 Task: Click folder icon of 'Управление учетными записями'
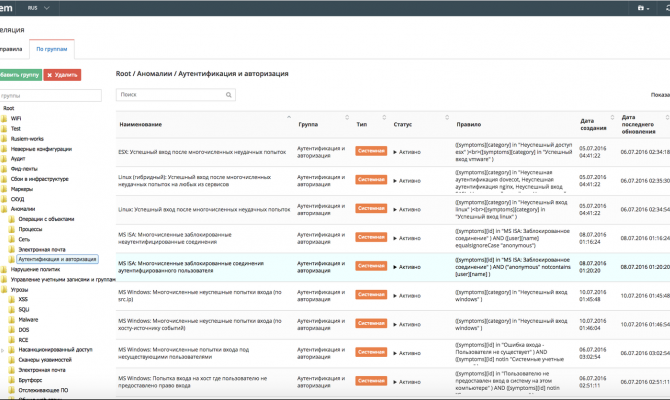(x=4, y=279)
